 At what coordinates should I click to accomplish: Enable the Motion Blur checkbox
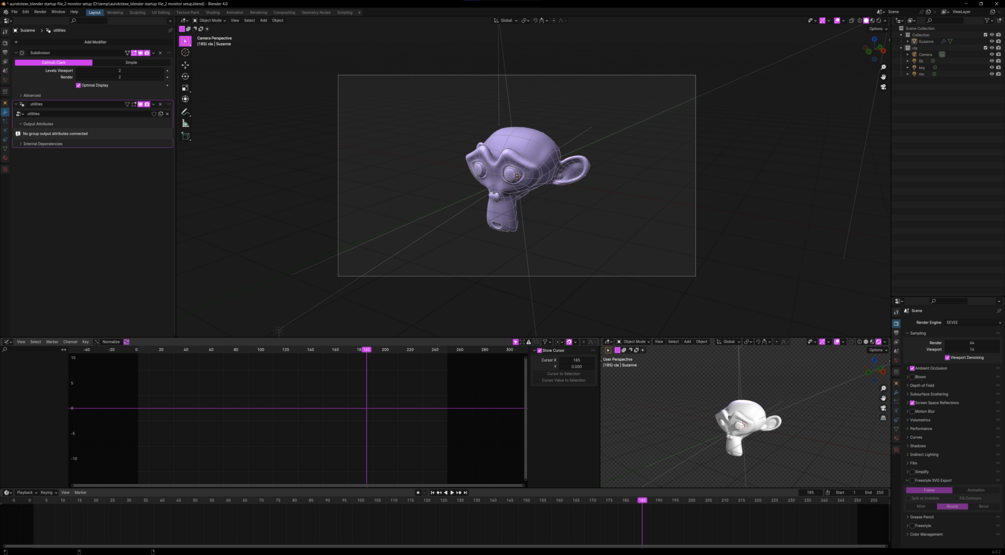click(x=912, y=411)
